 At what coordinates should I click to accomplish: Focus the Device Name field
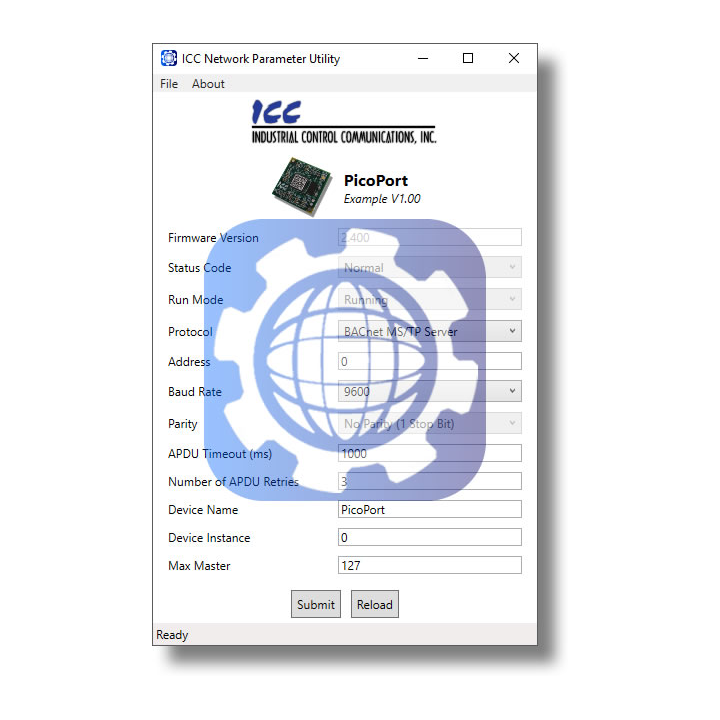429,509
